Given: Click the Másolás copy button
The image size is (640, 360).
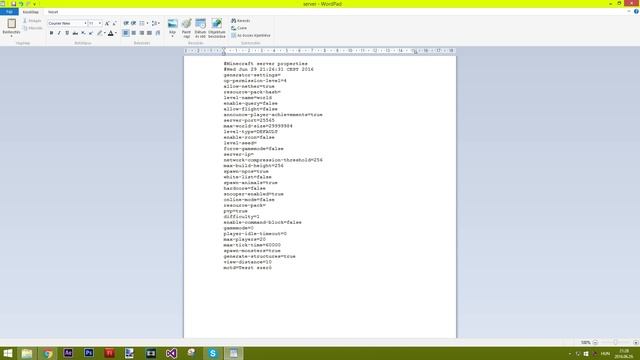Looking at the screenshot, I should pos(32,28).
